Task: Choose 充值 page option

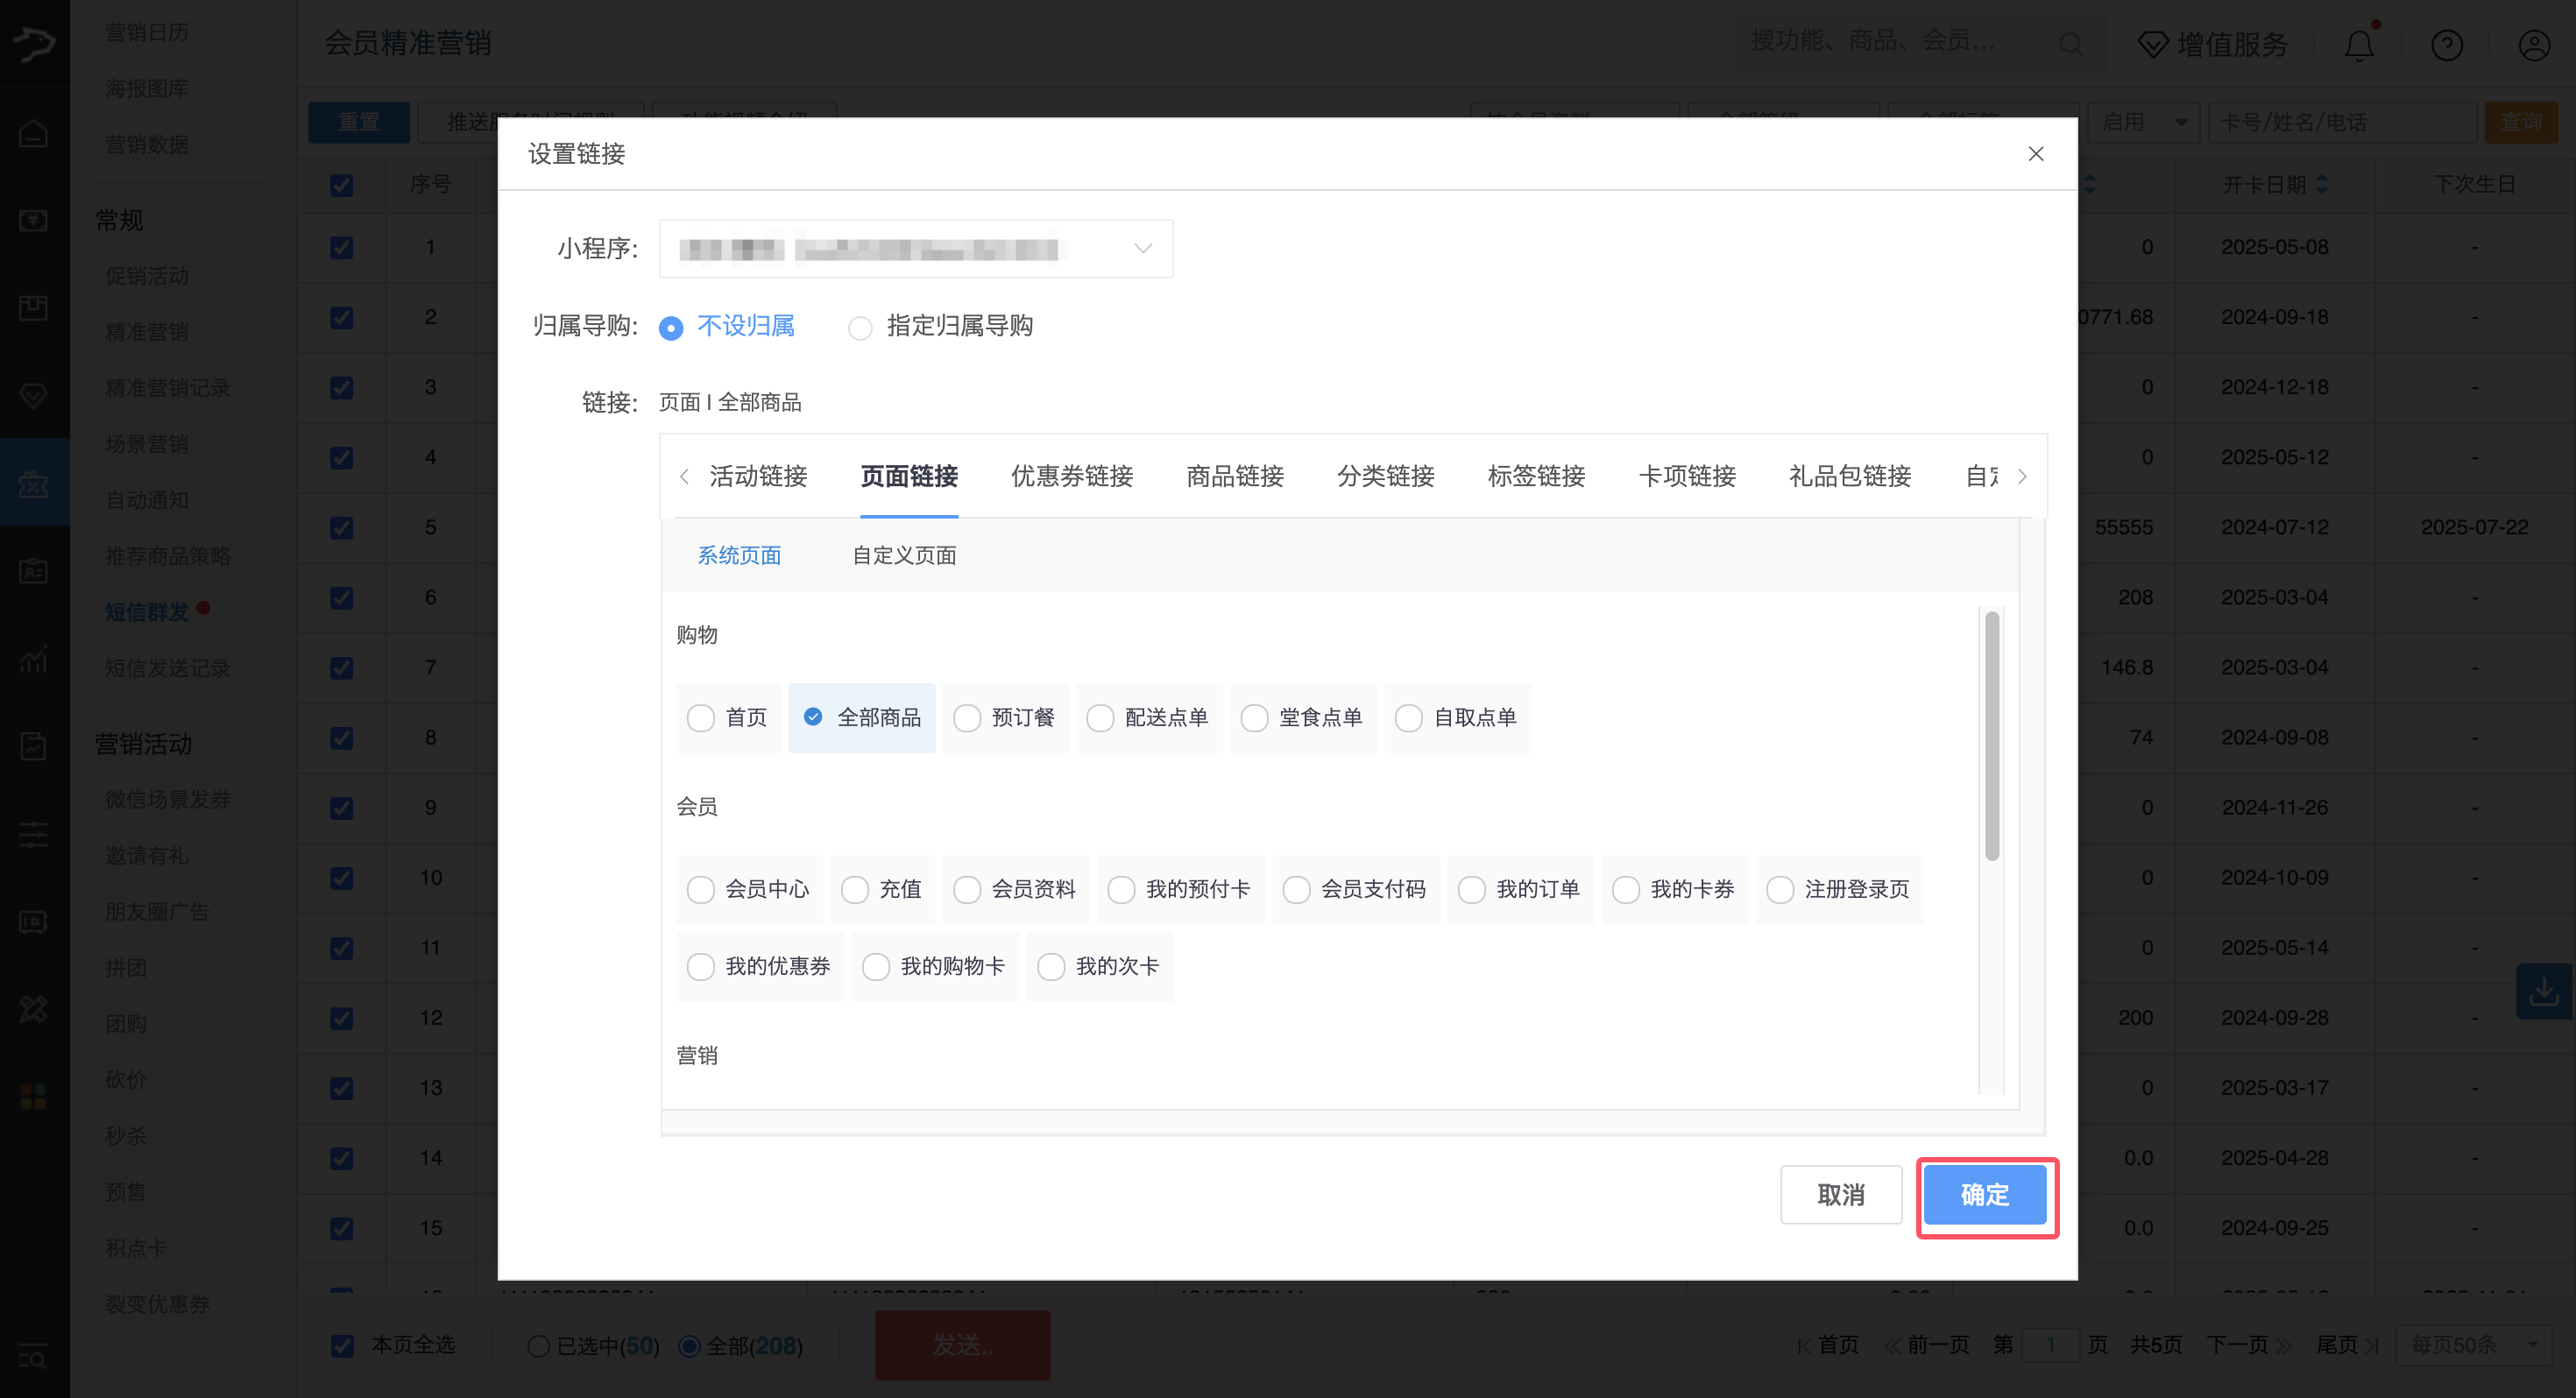Action: pyautogui.click(x=882, y=890)
